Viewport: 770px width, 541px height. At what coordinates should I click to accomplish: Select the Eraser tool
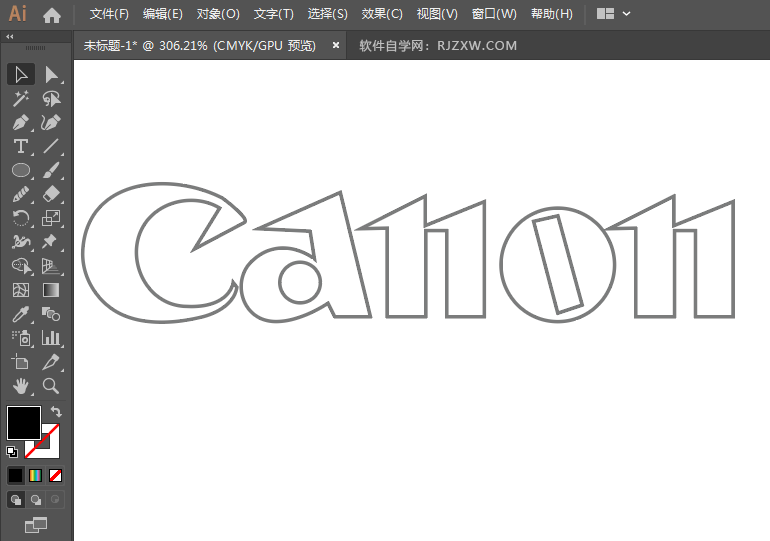[51, 194]
